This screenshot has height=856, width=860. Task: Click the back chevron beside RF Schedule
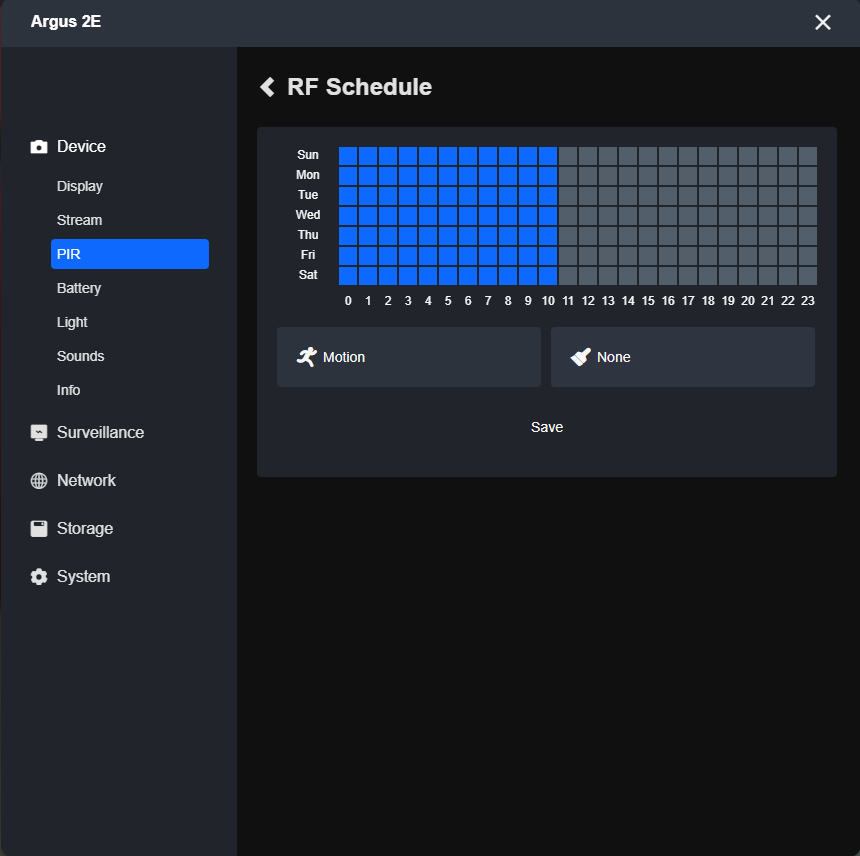pyautogui.click(x=267, y=87)
